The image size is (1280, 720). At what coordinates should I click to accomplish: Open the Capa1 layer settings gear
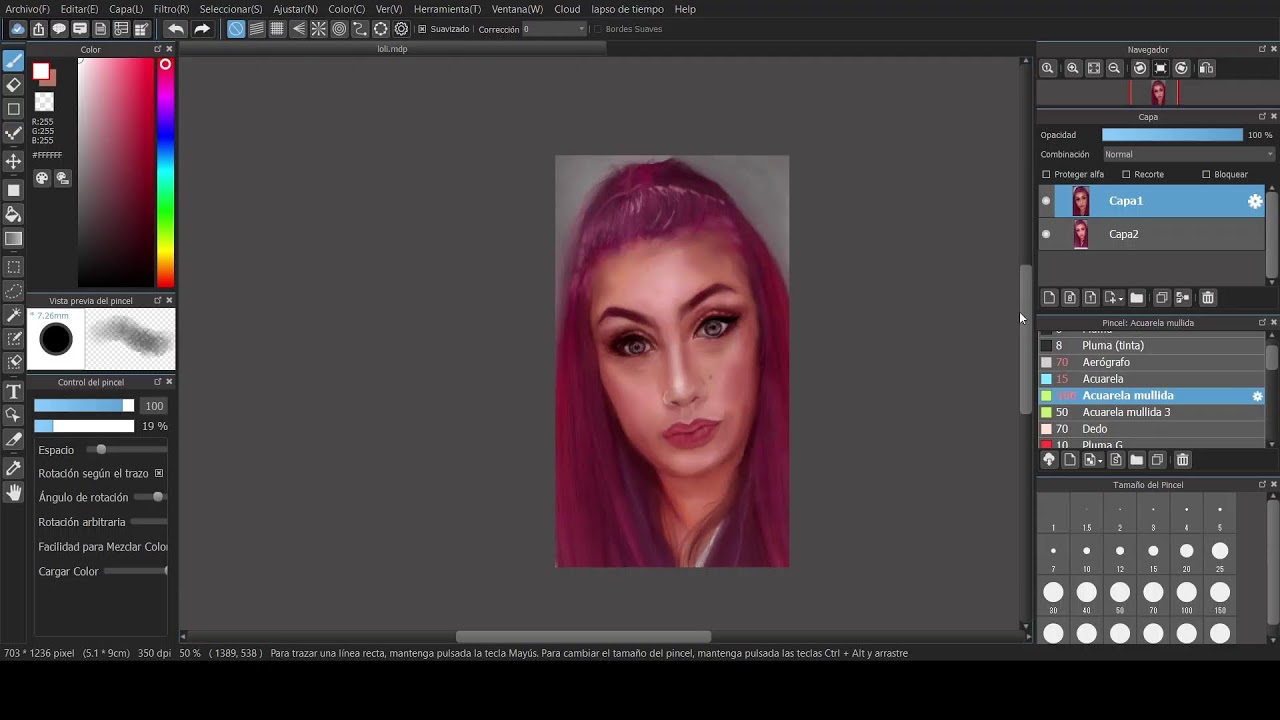(1255, 201)
